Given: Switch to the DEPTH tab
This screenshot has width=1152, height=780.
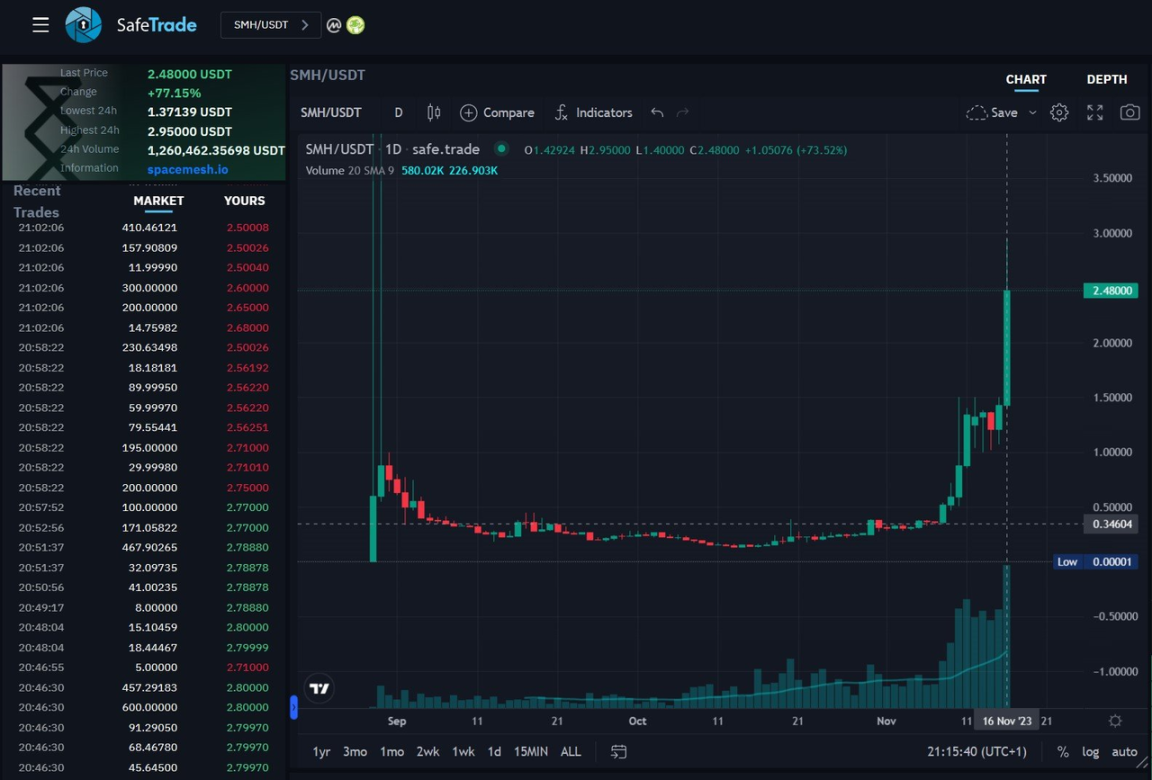Looking at the screenshot, I should (1106, 79).
